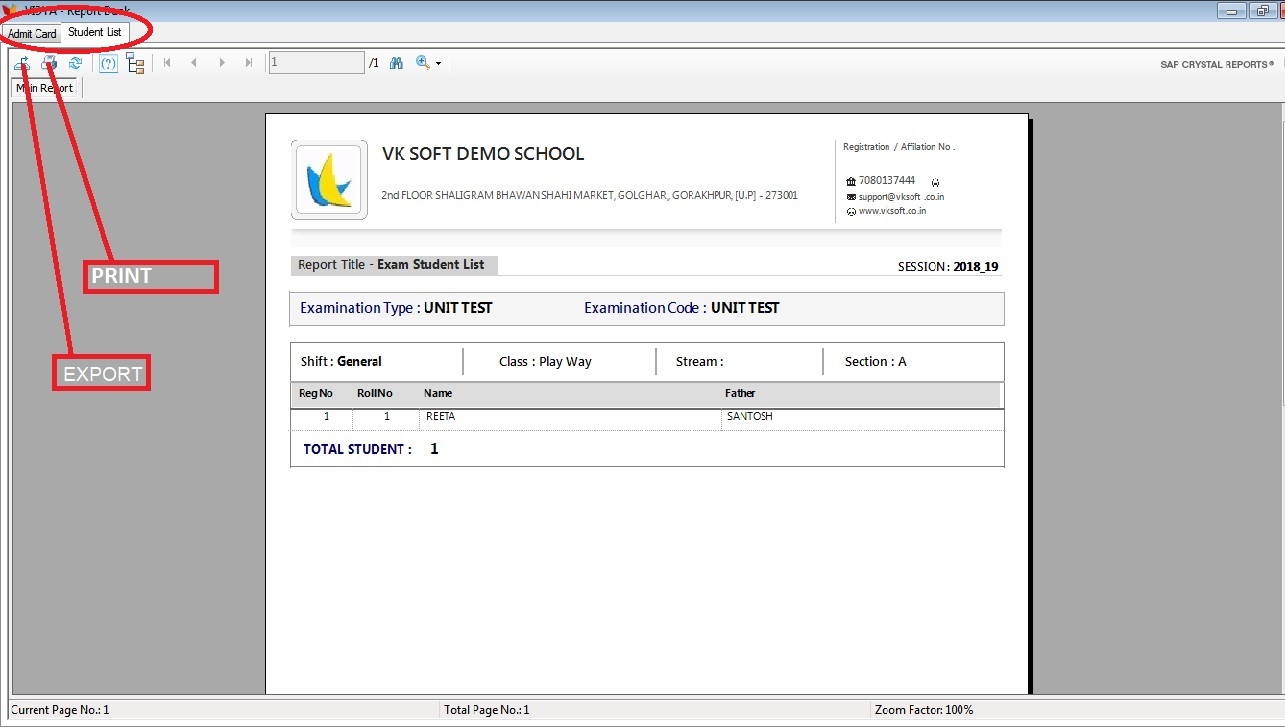The width and height of the screenshot is (1285, 728).
Task: Click the school logo image
Action: click(x=329, y=180)
